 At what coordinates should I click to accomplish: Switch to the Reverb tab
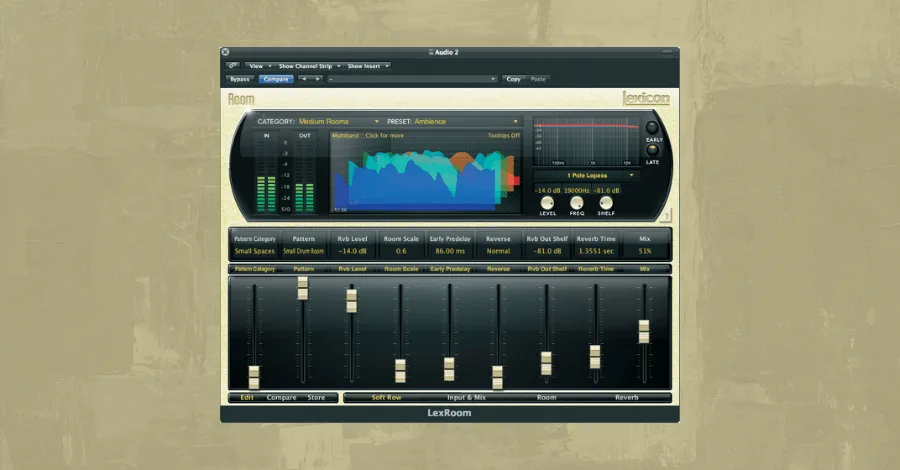[x=627, y=397]
